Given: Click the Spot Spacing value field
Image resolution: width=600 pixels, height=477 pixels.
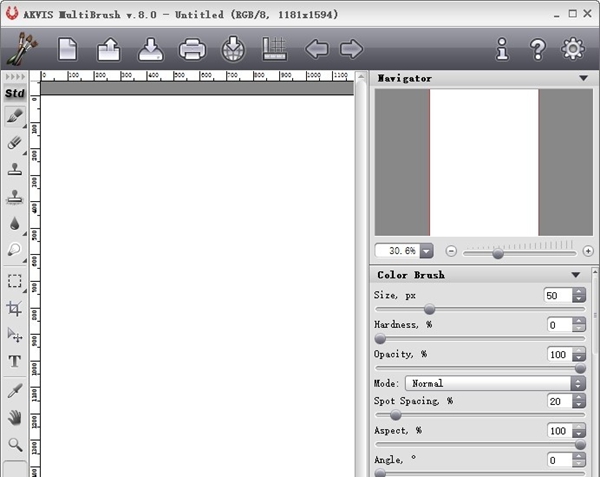Looking at the screenshot, I should coord(560,401).
